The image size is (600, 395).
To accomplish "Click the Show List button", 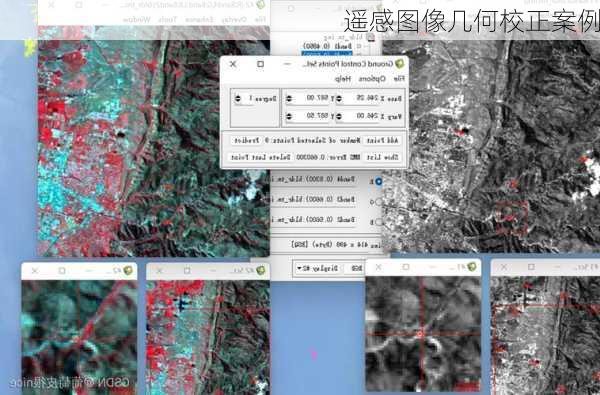I will click(x=383, y=157).
